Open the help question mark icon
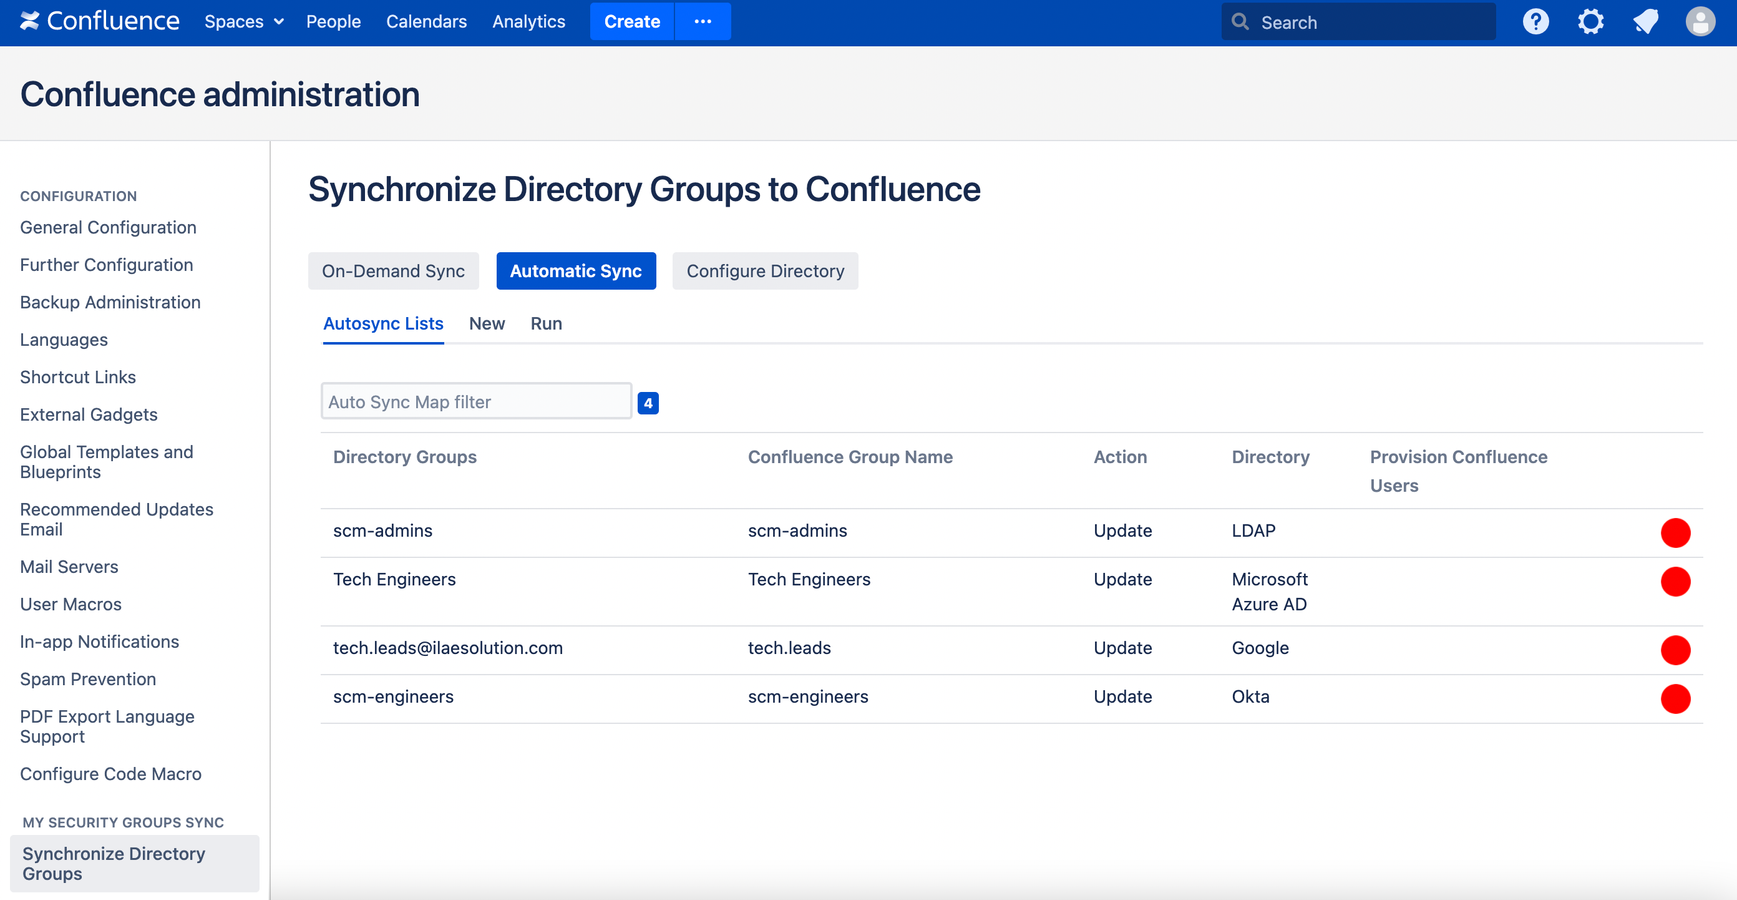 pos(1536,21)
